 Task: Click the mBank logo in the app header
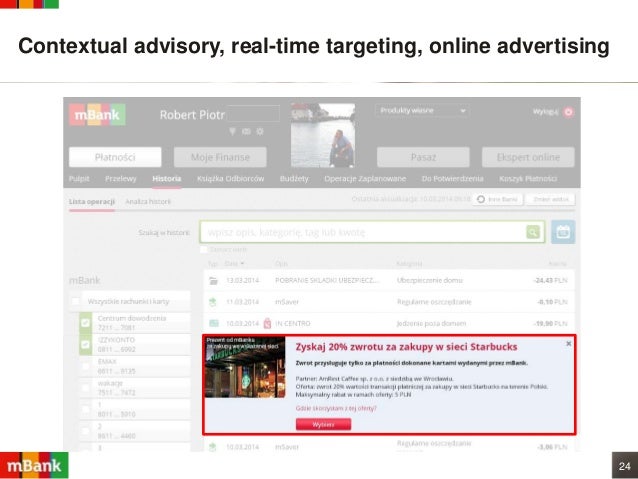tap(97, 115)
